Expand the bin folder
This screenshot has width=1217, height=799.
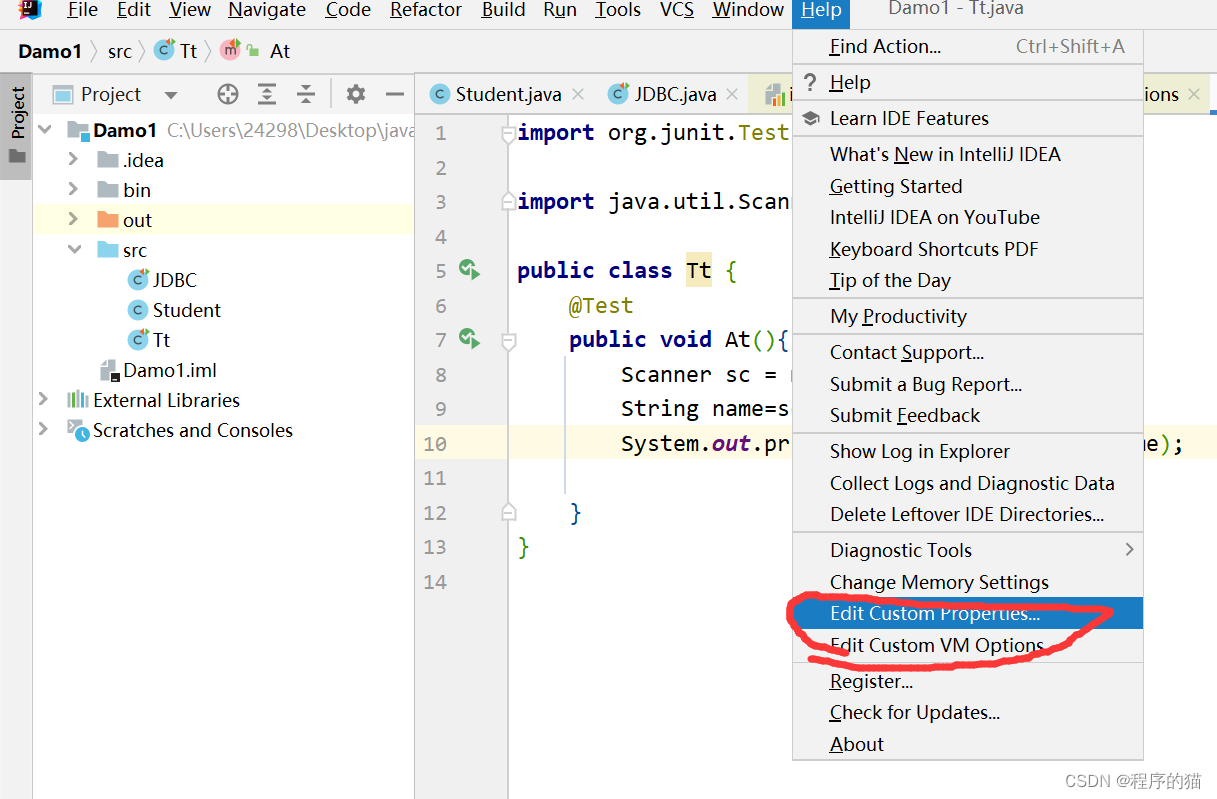pyautogui.click(x=73, y=189)
